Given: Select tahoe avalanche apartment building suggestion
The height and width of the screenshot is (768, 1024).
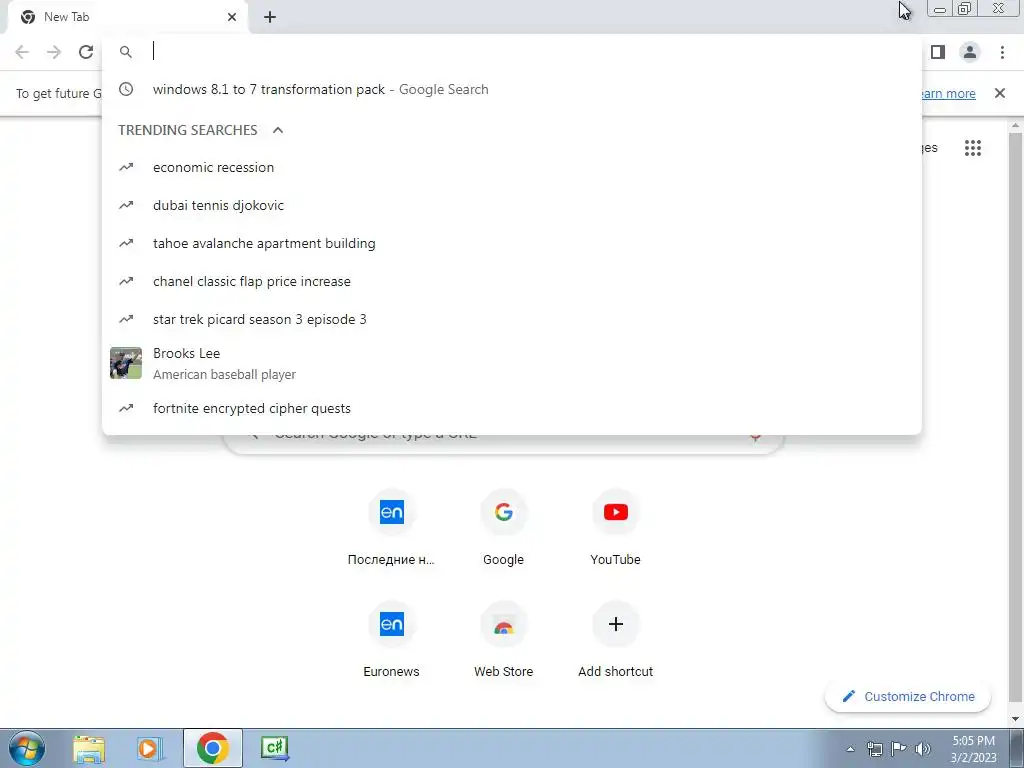Looking at the screenshot, I should [512, 243].
